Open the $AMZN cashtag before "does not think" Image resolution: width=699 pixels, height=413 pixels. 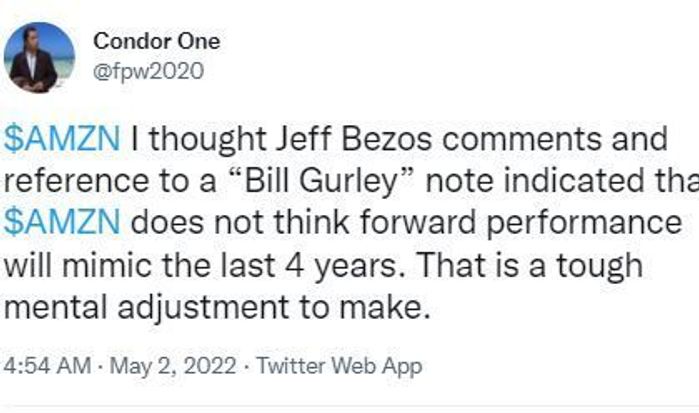pyautogui.click(x=62, y=220)
